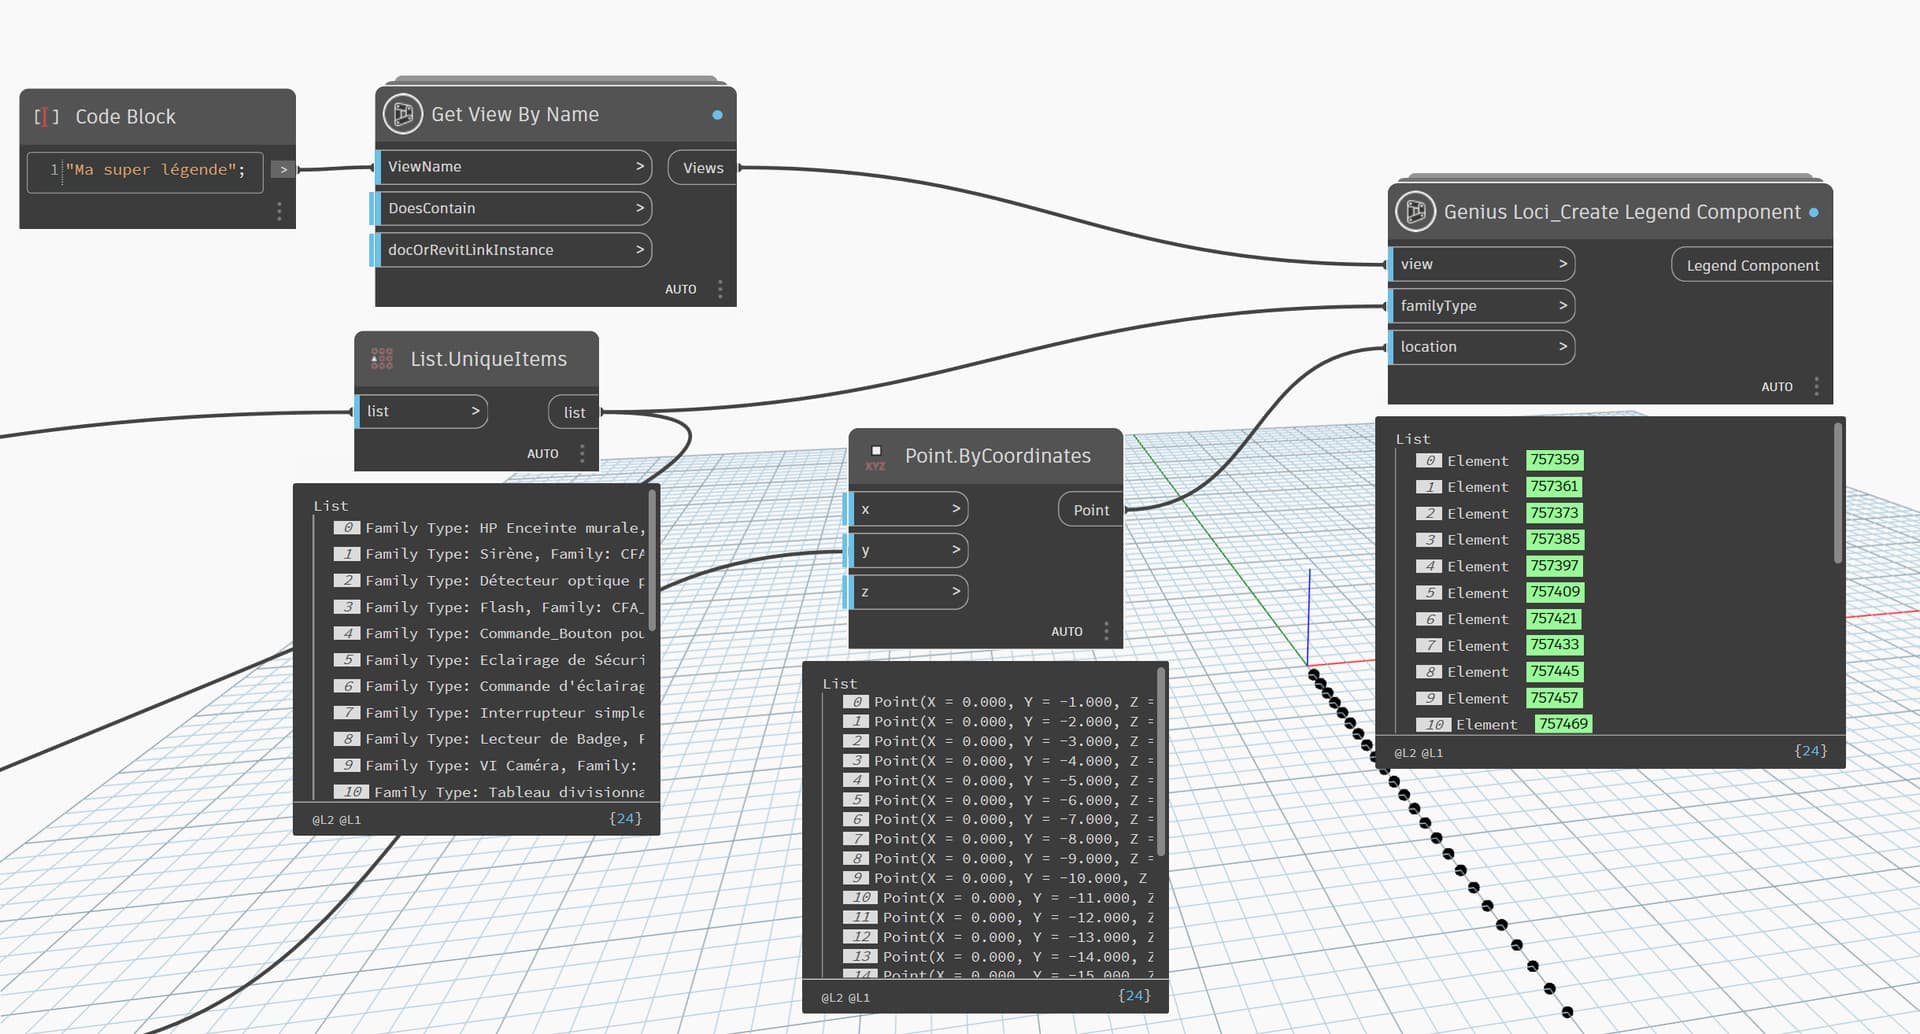The width and height of the screenshot is (1920, 1034).
Task: Select "Family Type: Interrupteur simple" row
Action: [x=489, y=713]
